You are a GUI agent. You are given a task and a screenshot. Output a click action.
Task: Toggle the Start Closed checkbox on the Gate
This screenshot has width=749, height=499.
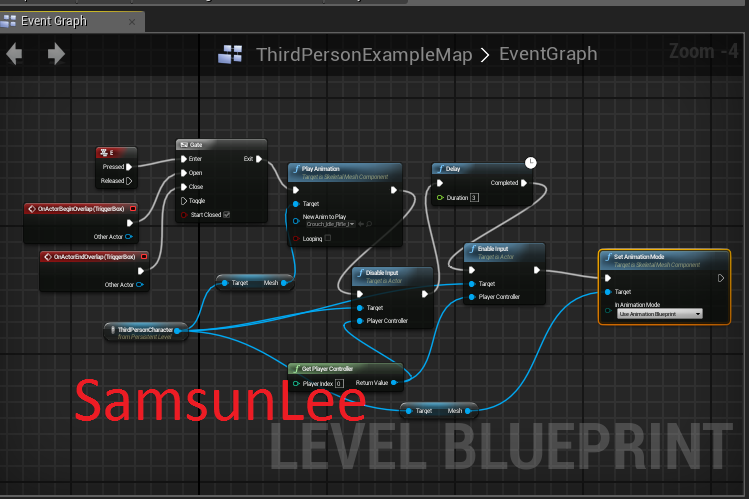point(227,215)
